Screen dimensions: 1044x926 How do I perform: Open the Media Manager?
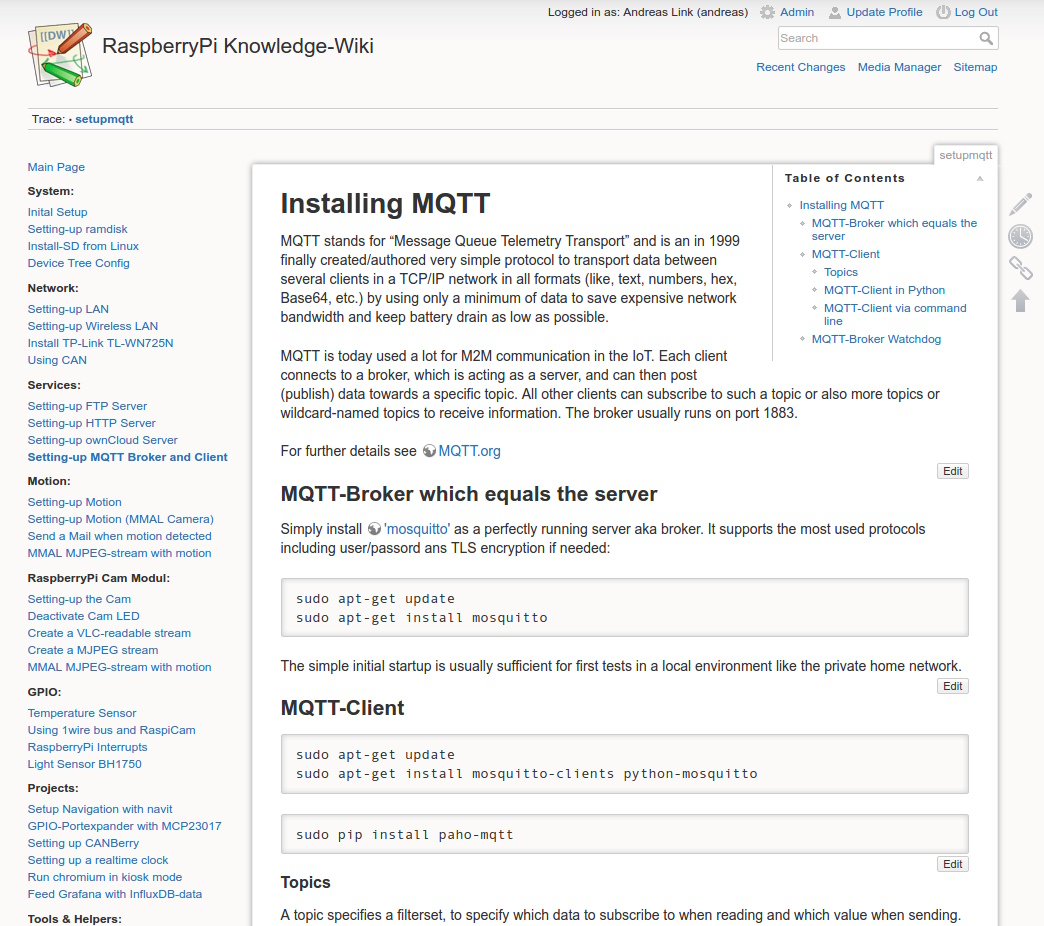click(x=900, y=67)
